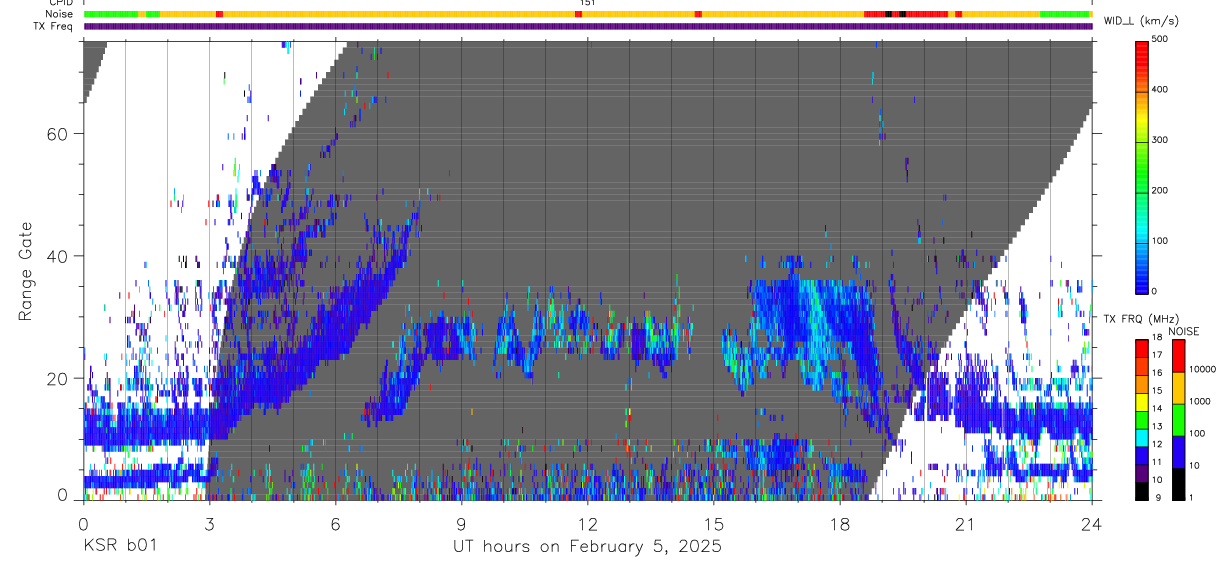Click the 15 tick label on the UT hours axis
Image resolution: width=1228 pixels, height=567 pixels.
point(713,523)
